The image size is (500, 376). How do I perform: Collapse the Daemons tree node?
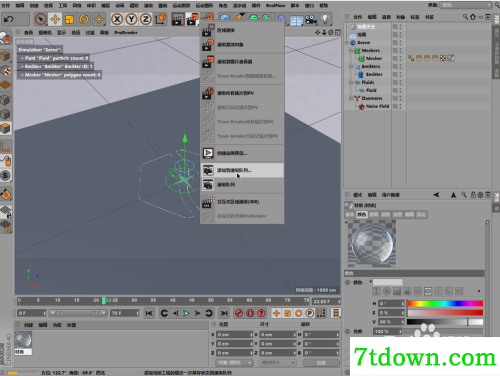tap(351, 98)
